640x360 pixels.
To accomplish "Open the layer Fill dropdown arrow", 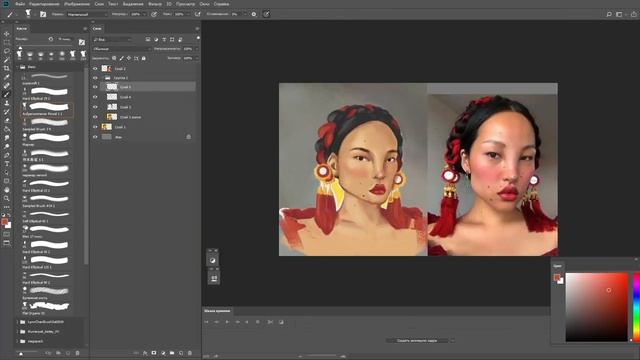I will coord(197,58).
